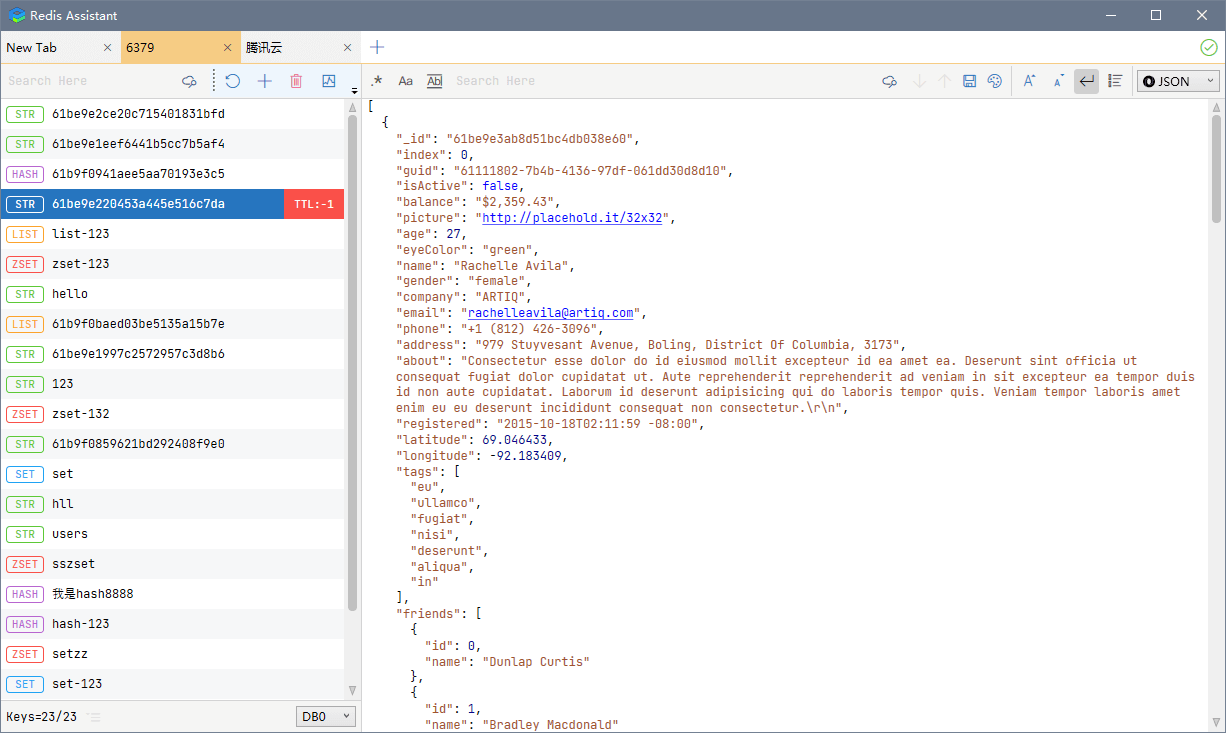Image resolution: width=1226 pixels, height=733 pixels.
Task: Delete selected key with trash icon
Action: 296,81
